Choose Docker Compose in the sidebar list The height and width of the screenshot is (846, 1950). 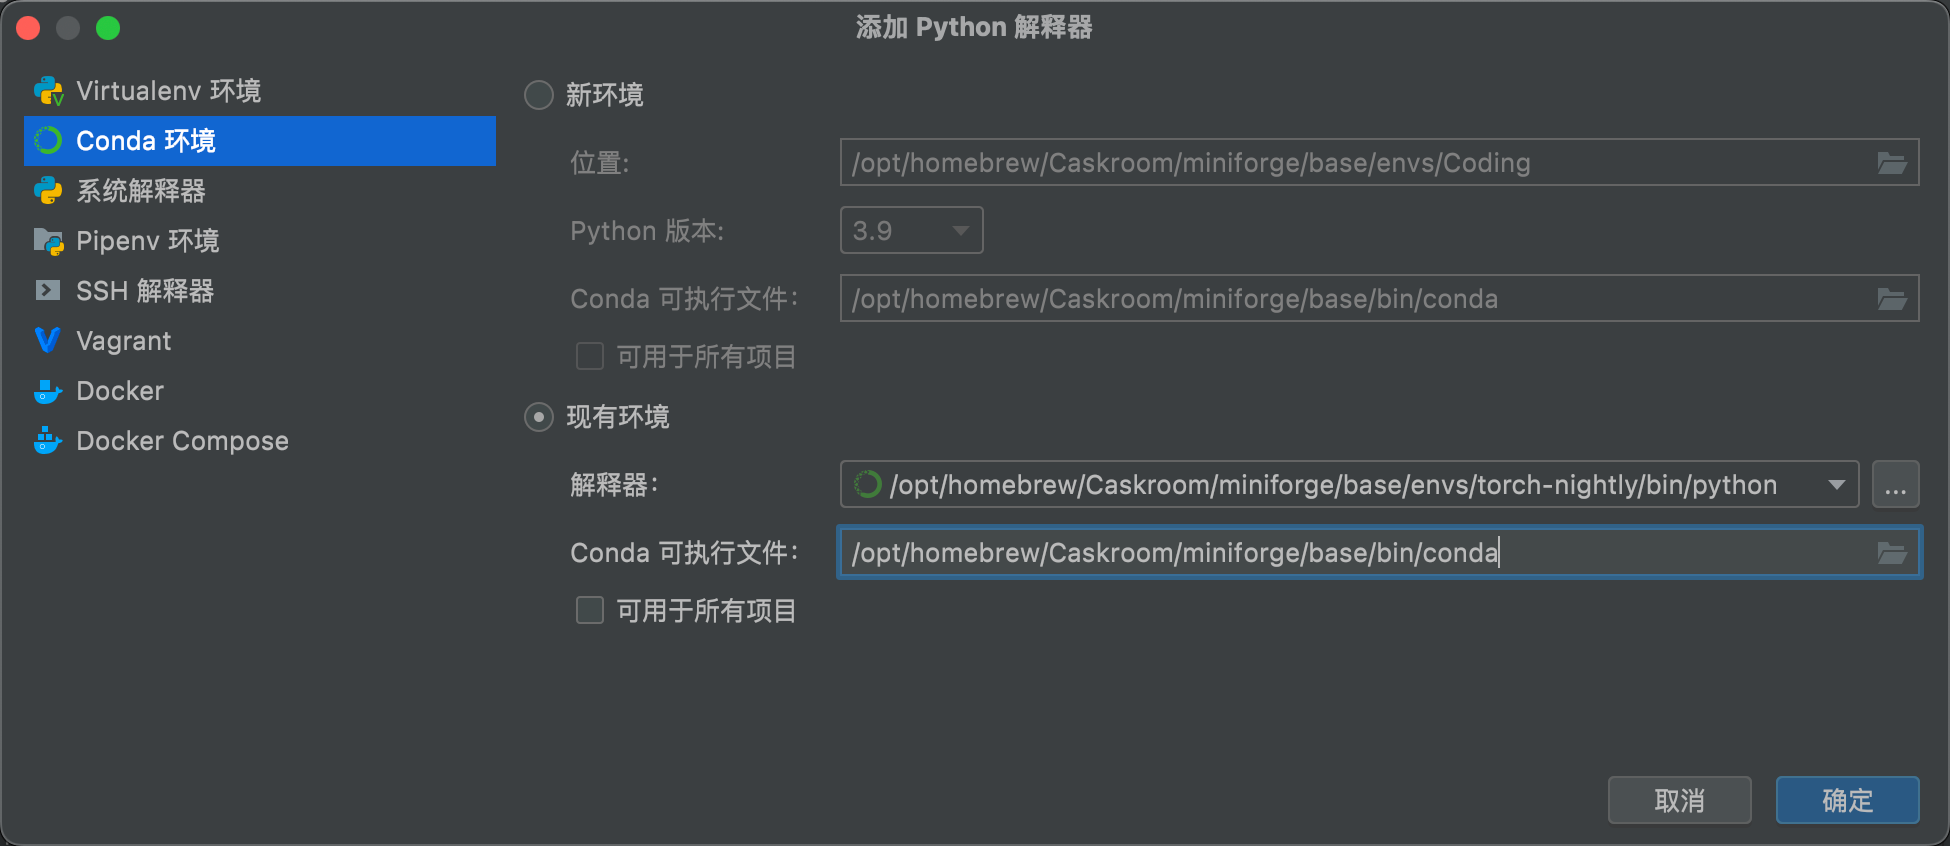pyautogui.click(x=260, y=441)
